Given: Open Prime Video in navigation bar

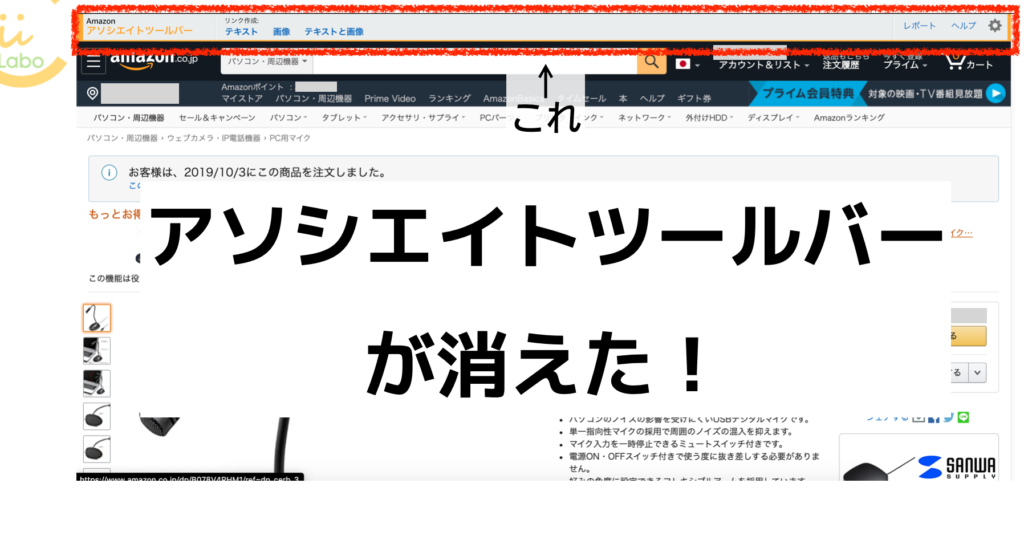Looking at the screenshot, I should [390, 99].
